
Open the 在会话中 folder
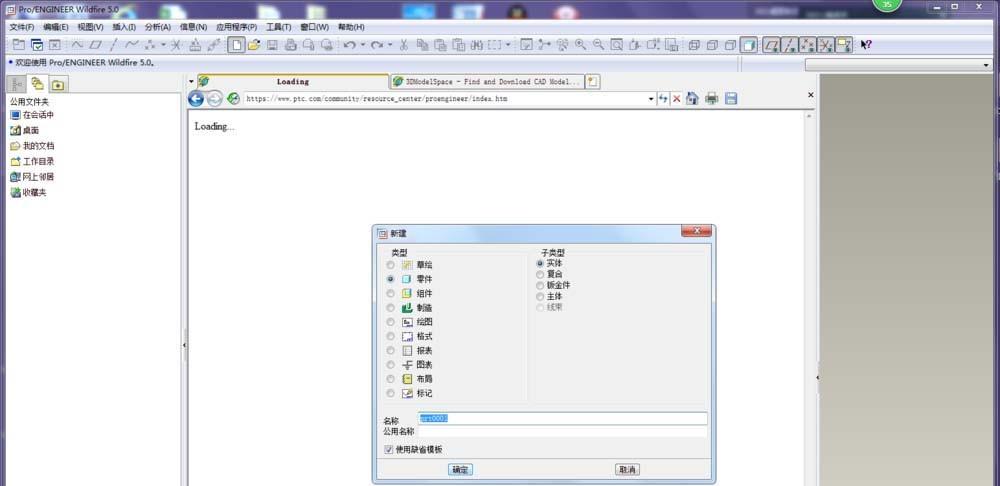pyautogui.click(x=32, y=115)
